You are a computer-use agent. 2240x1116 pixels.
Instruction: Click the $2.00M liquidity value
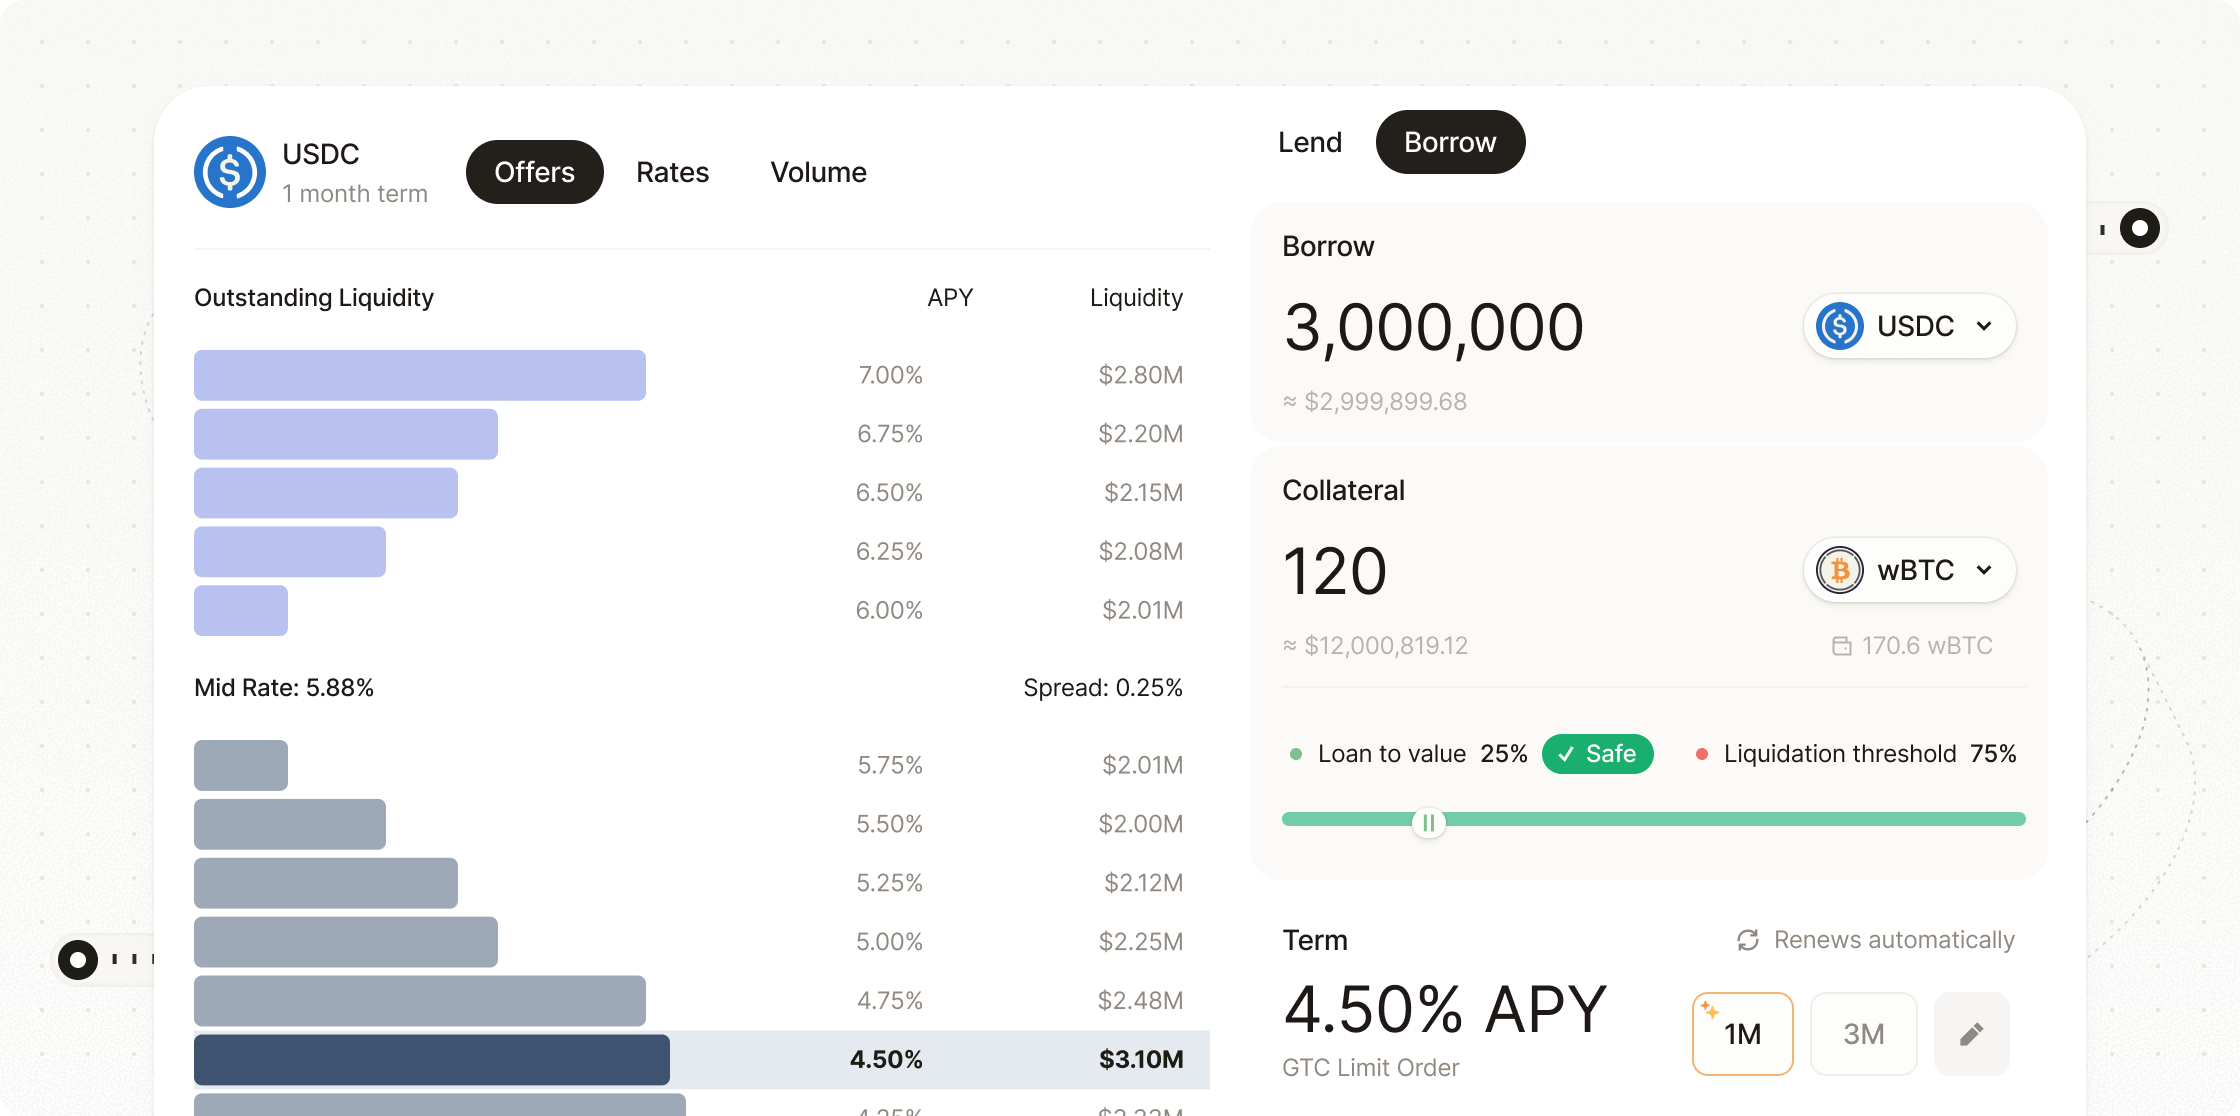1141,825
